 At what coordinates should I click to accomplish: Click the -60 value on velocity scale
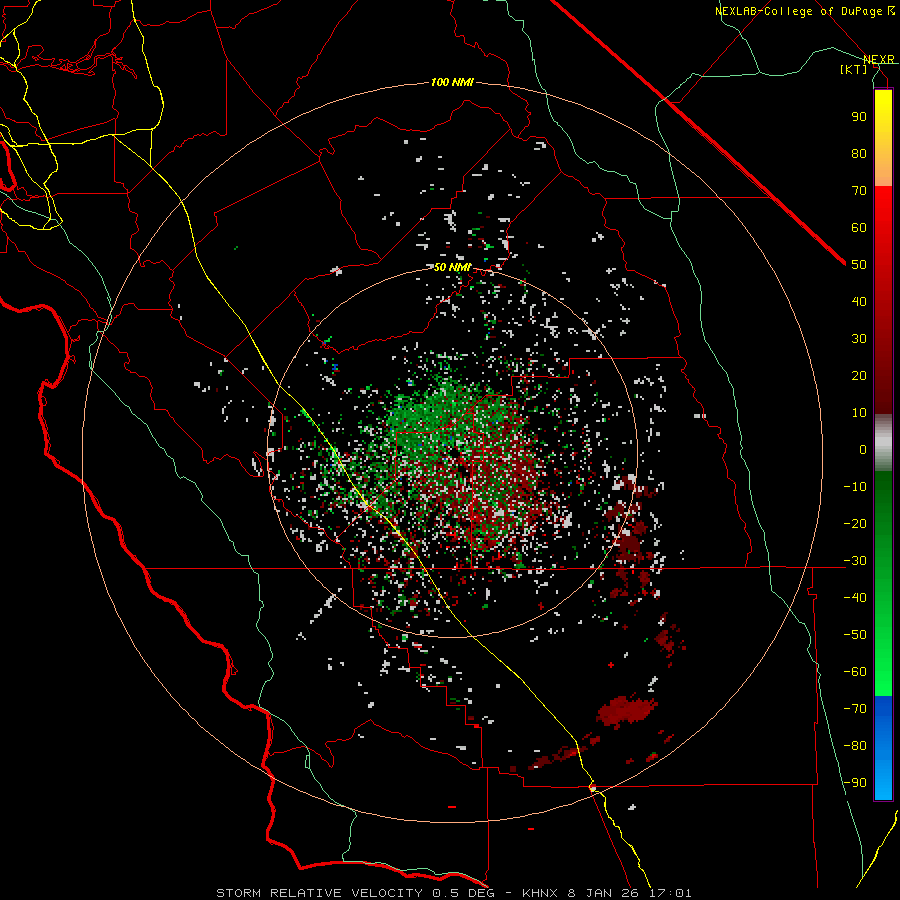click(855, 672)
